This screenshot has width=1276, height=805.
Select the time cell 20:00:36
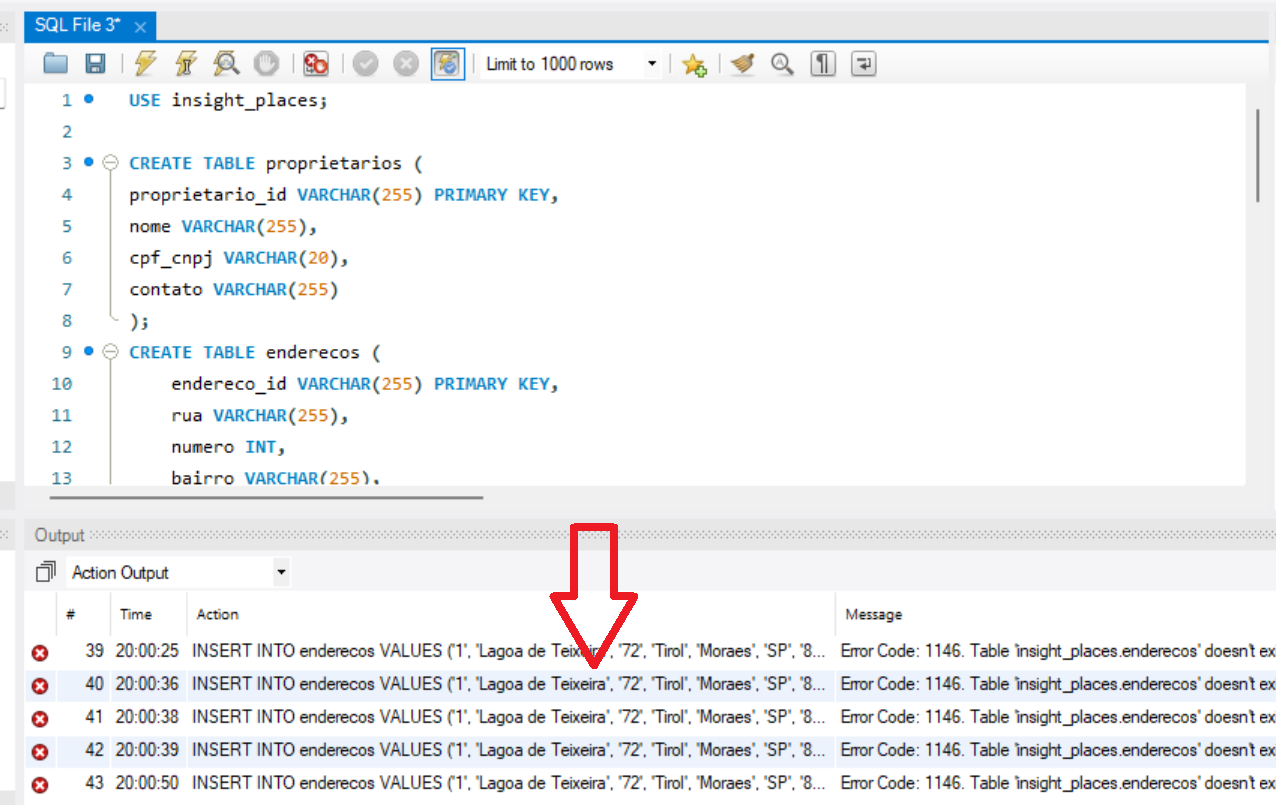tap(147, 684)
